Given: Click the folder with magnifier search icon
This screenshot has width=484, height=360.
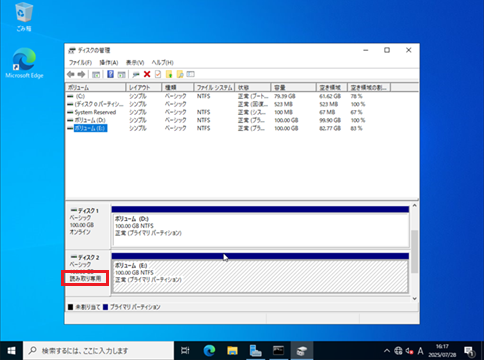Looking at the screenshot, I should [x=180, y=74].
